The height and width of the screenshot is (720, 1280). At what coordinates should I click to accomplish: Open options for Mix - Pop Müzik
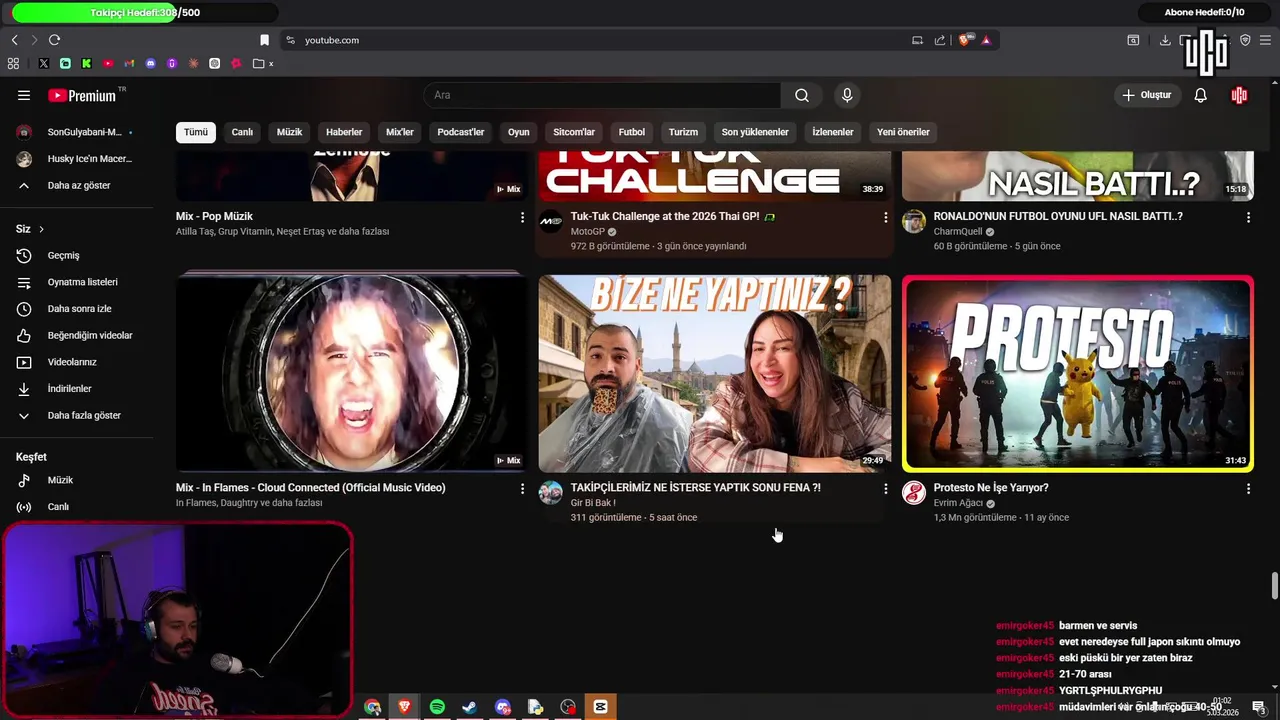click(x=522, y=217)
